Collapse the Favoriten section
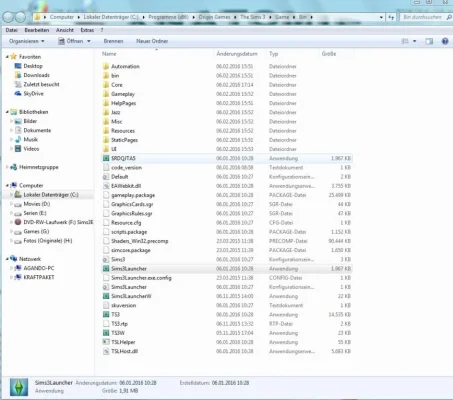Viewport: 453px width, 400px height. [7, 57]
